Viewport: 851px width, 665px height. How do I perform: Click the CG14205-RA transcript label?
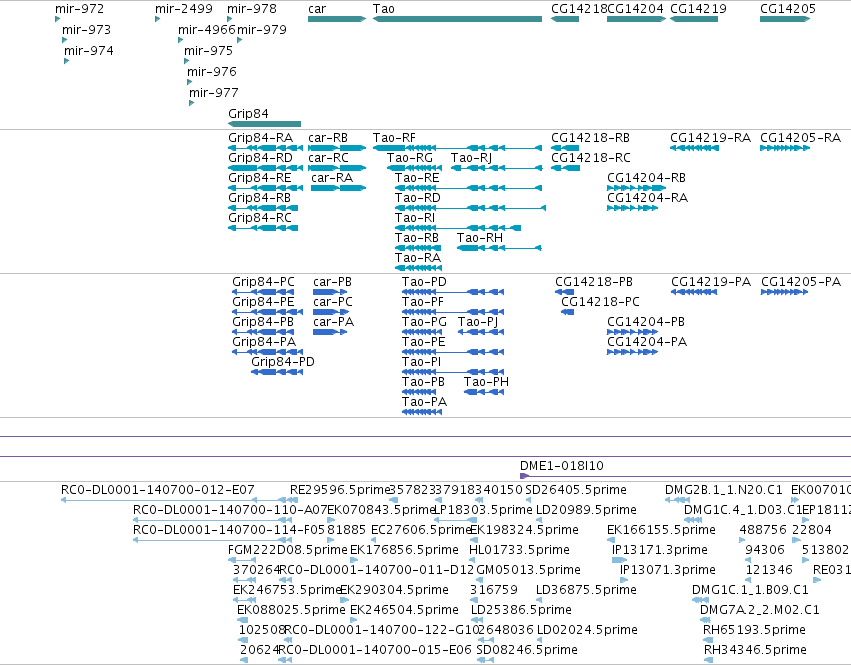pos(801,138)
